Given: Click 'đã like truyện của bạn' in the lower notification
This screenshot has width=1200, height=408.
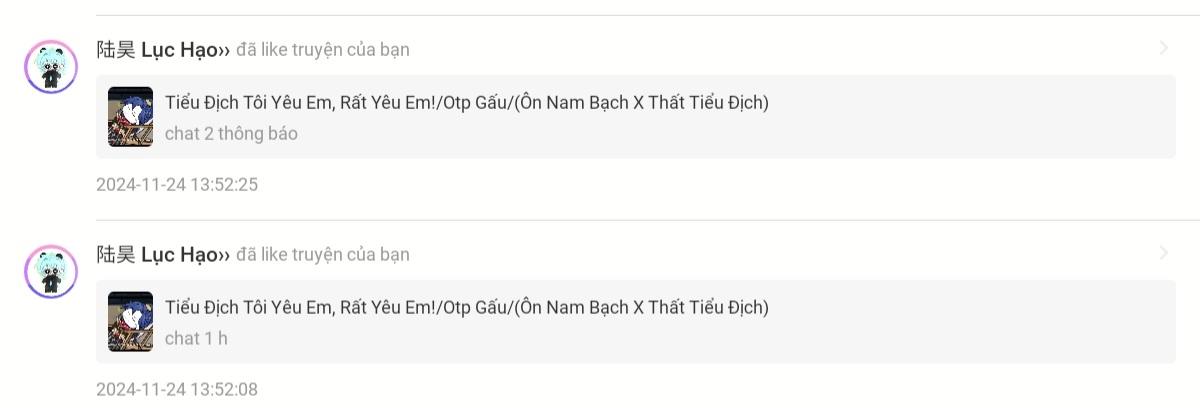Looking at the screenshot, I should [x=323, y=255].
